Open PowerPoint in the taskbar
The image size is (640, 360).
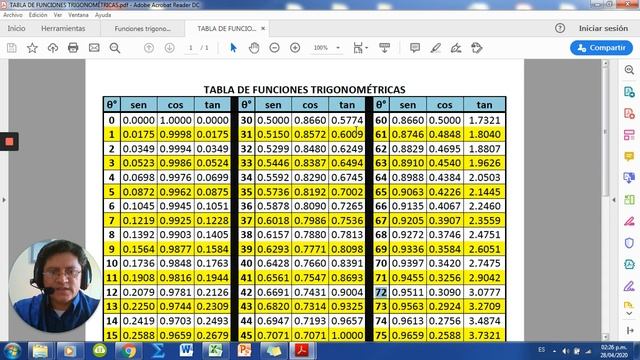point(244,351)
